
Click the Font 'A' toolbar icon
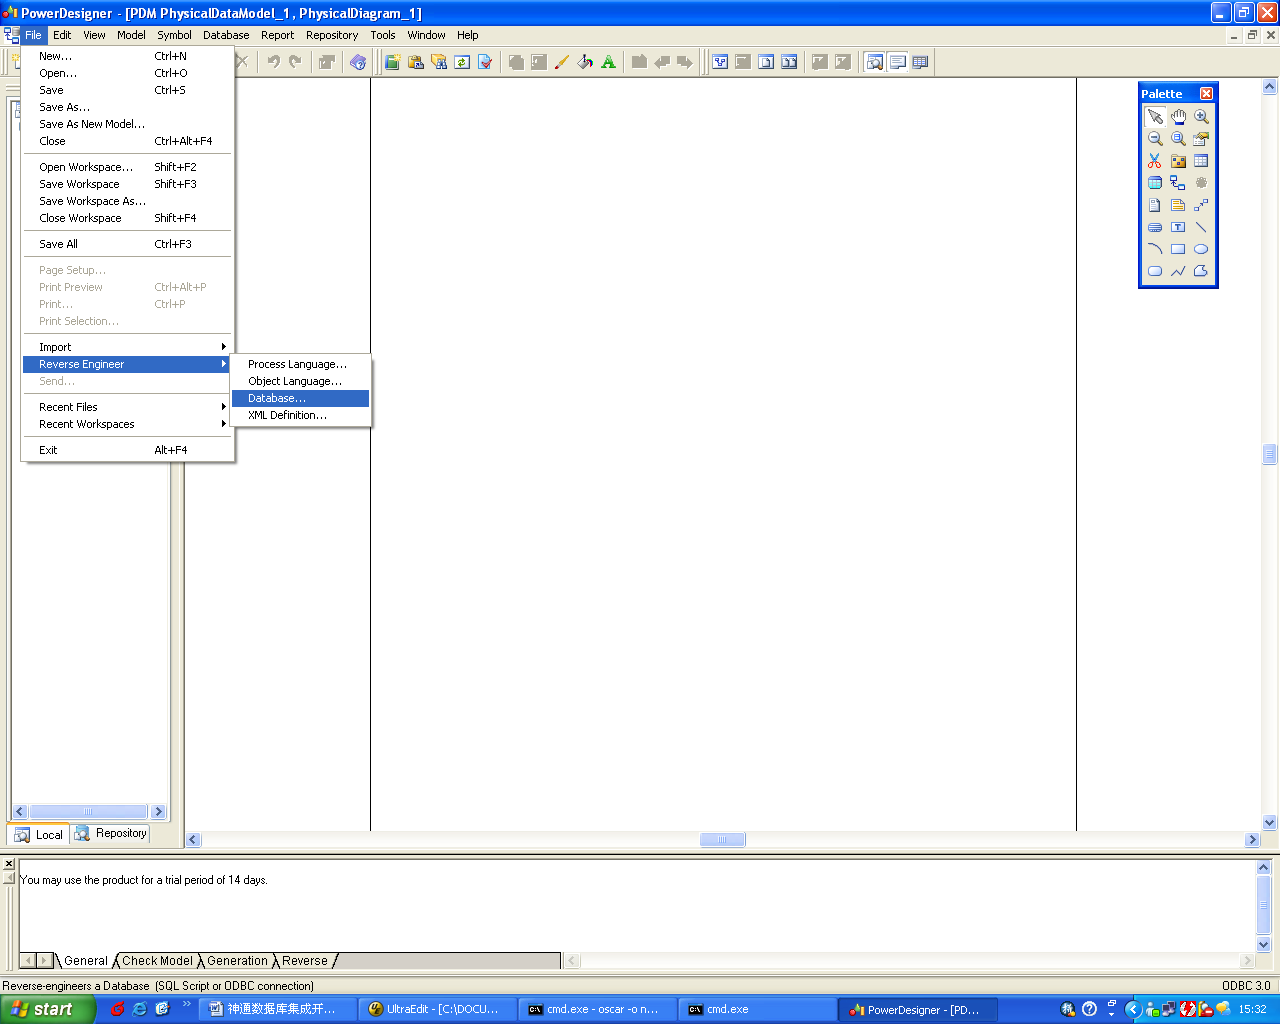pos(608,62)
